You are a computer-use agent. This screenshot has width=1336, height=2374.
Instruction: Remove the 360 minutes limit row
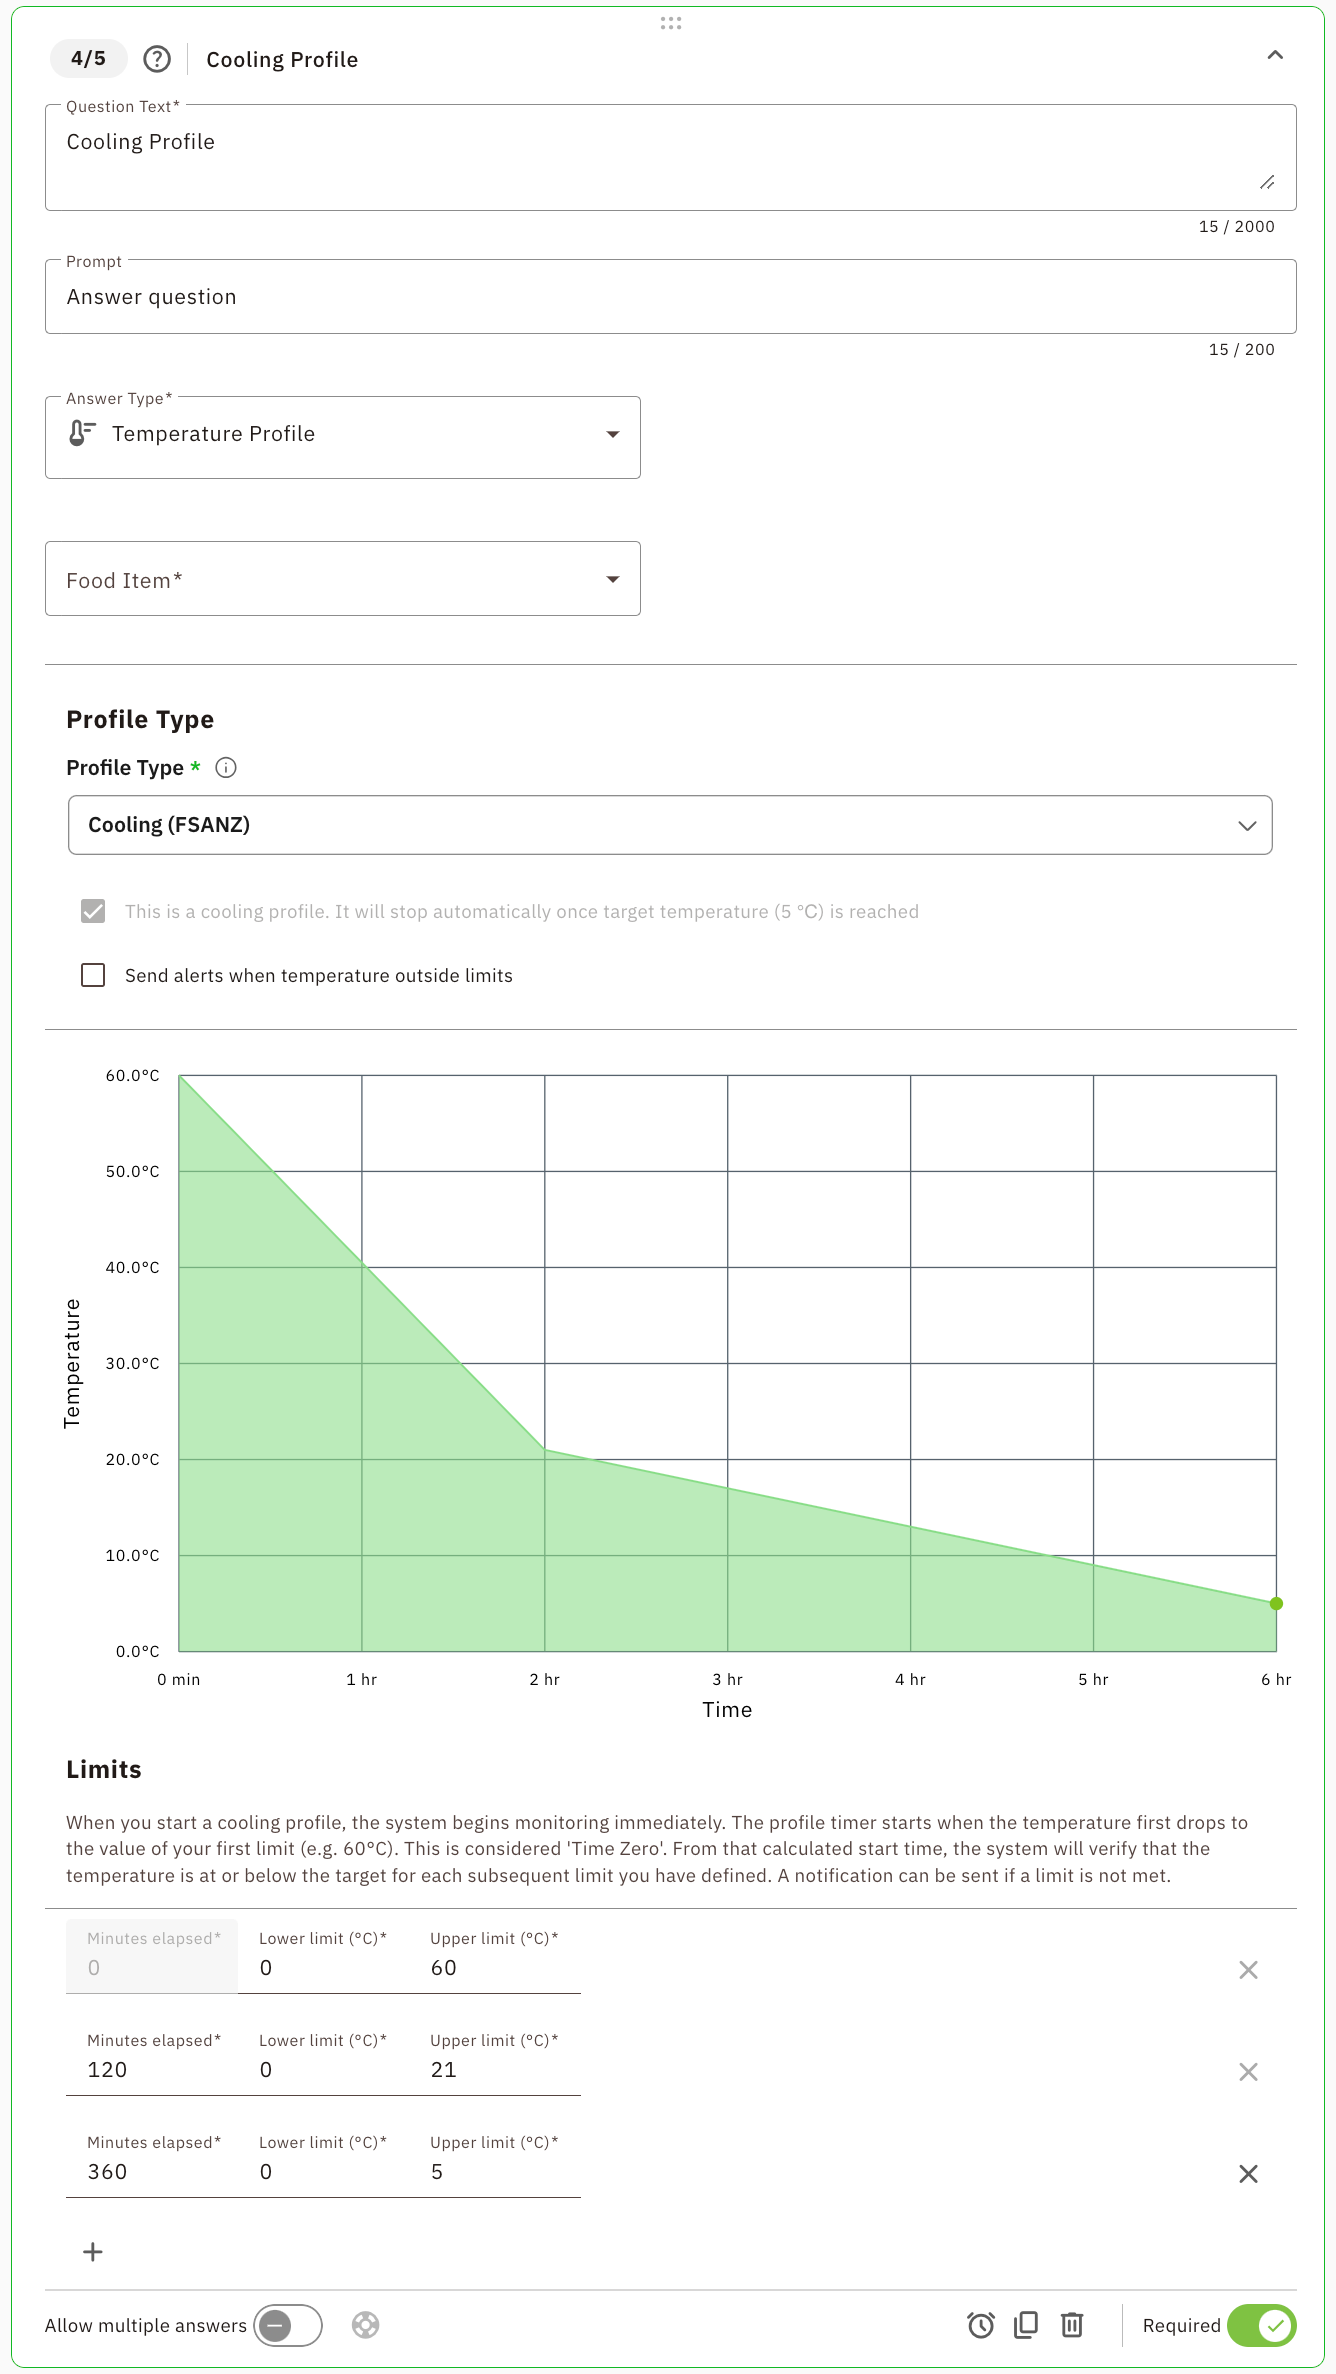pos(1248,2174)
